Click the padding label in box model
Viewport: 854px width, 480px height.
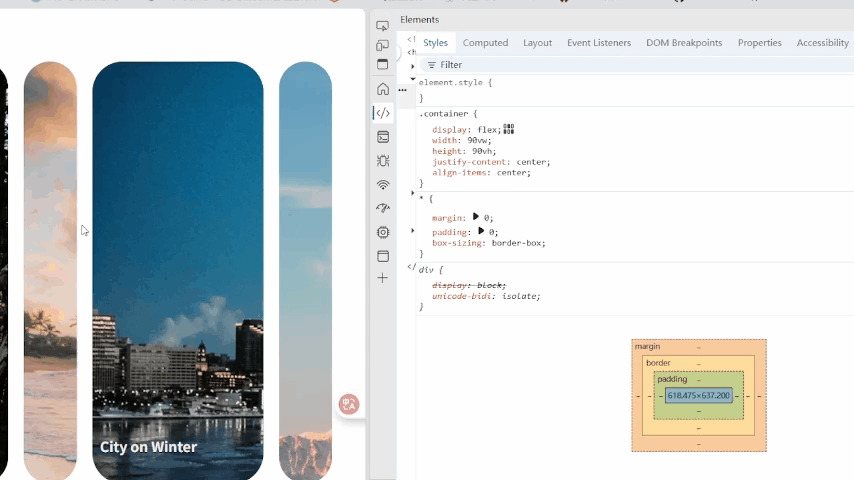(672, 379)
